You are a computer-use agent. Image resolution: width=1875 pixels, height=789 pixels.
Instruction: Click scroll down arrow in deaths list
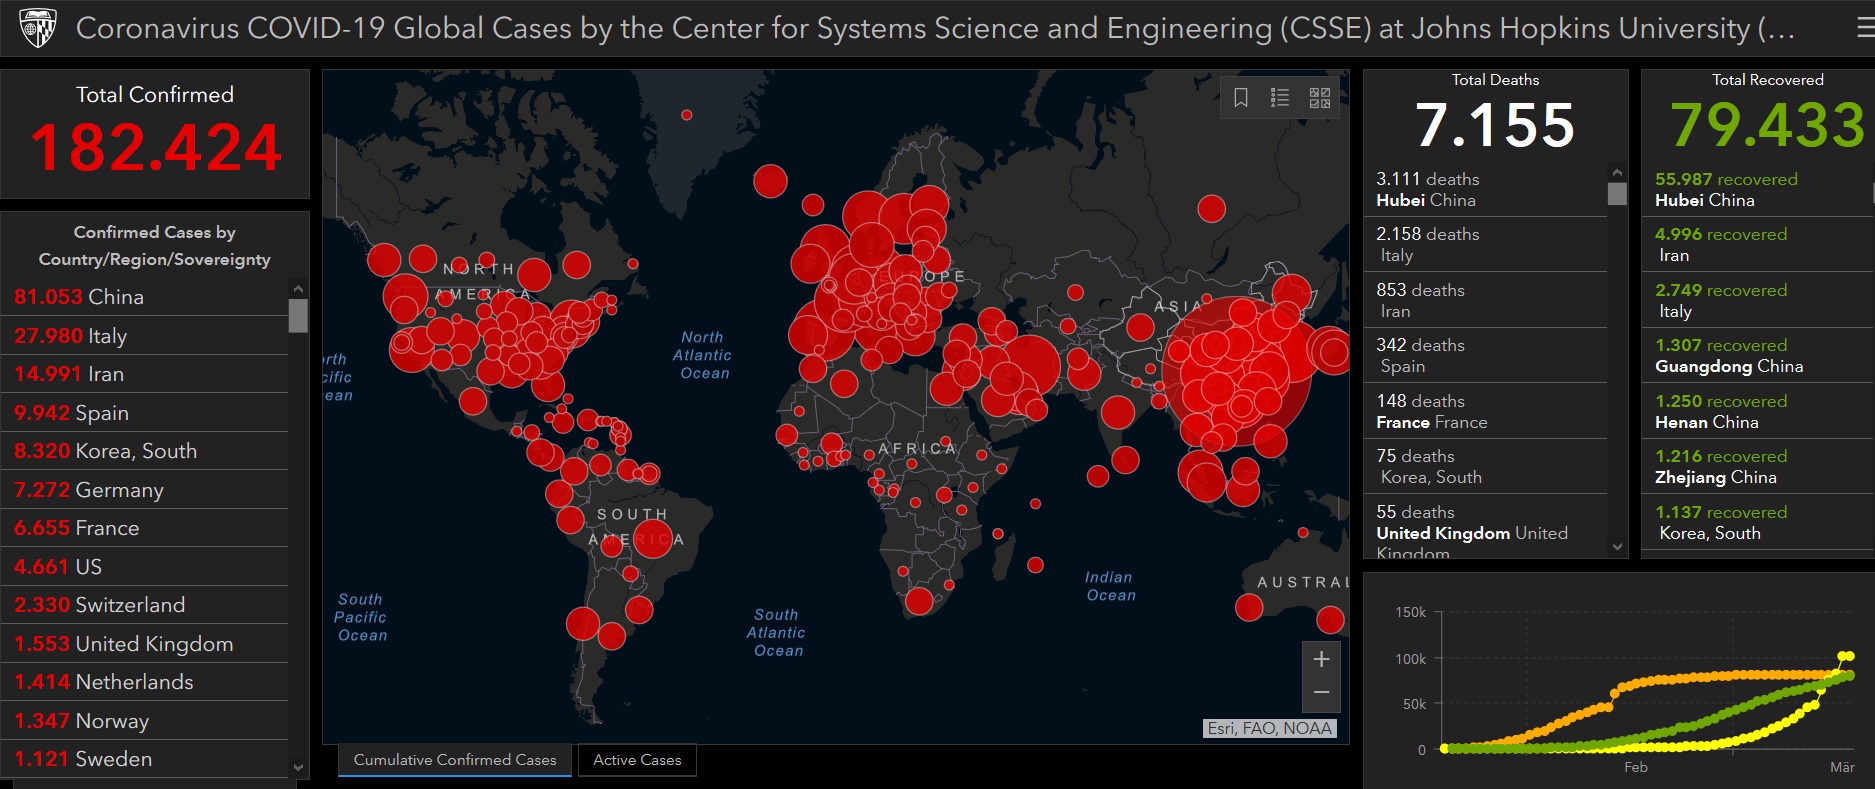coord(1617,547)
